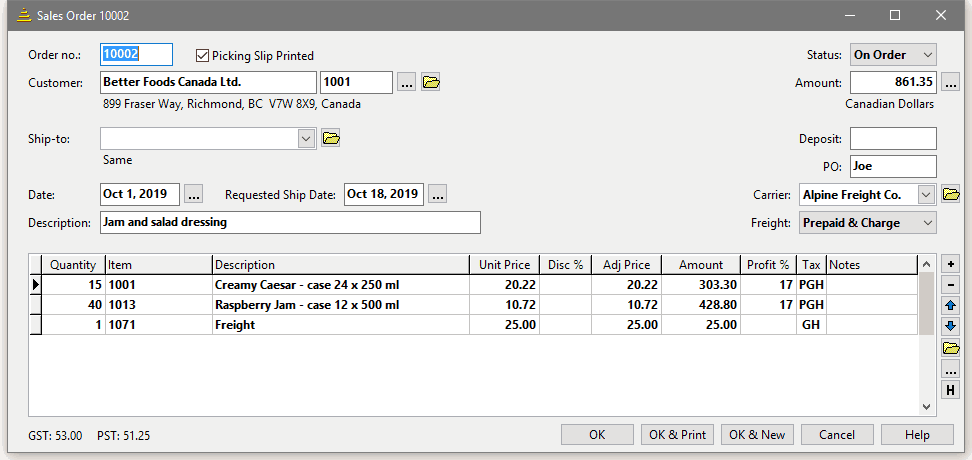
Task: Open the date picker beside Oct 1, 2019
Action: (x=194, y=195)
